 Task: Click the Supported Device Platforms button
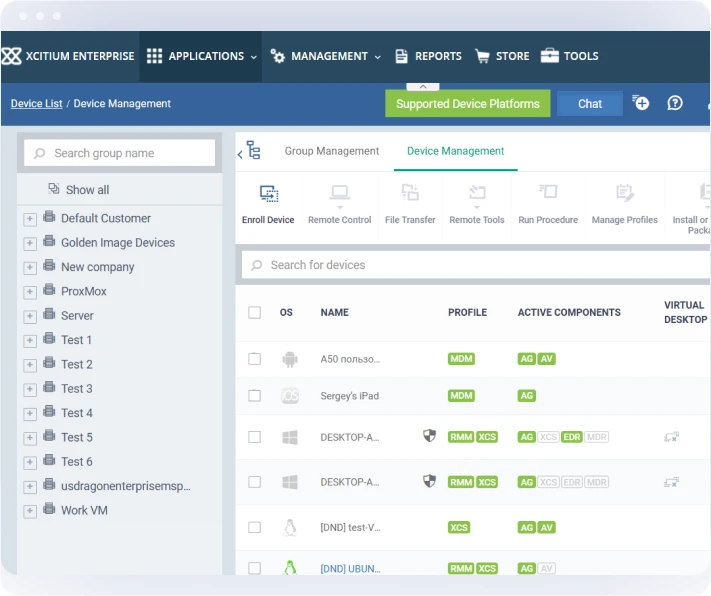coord(468,103)
